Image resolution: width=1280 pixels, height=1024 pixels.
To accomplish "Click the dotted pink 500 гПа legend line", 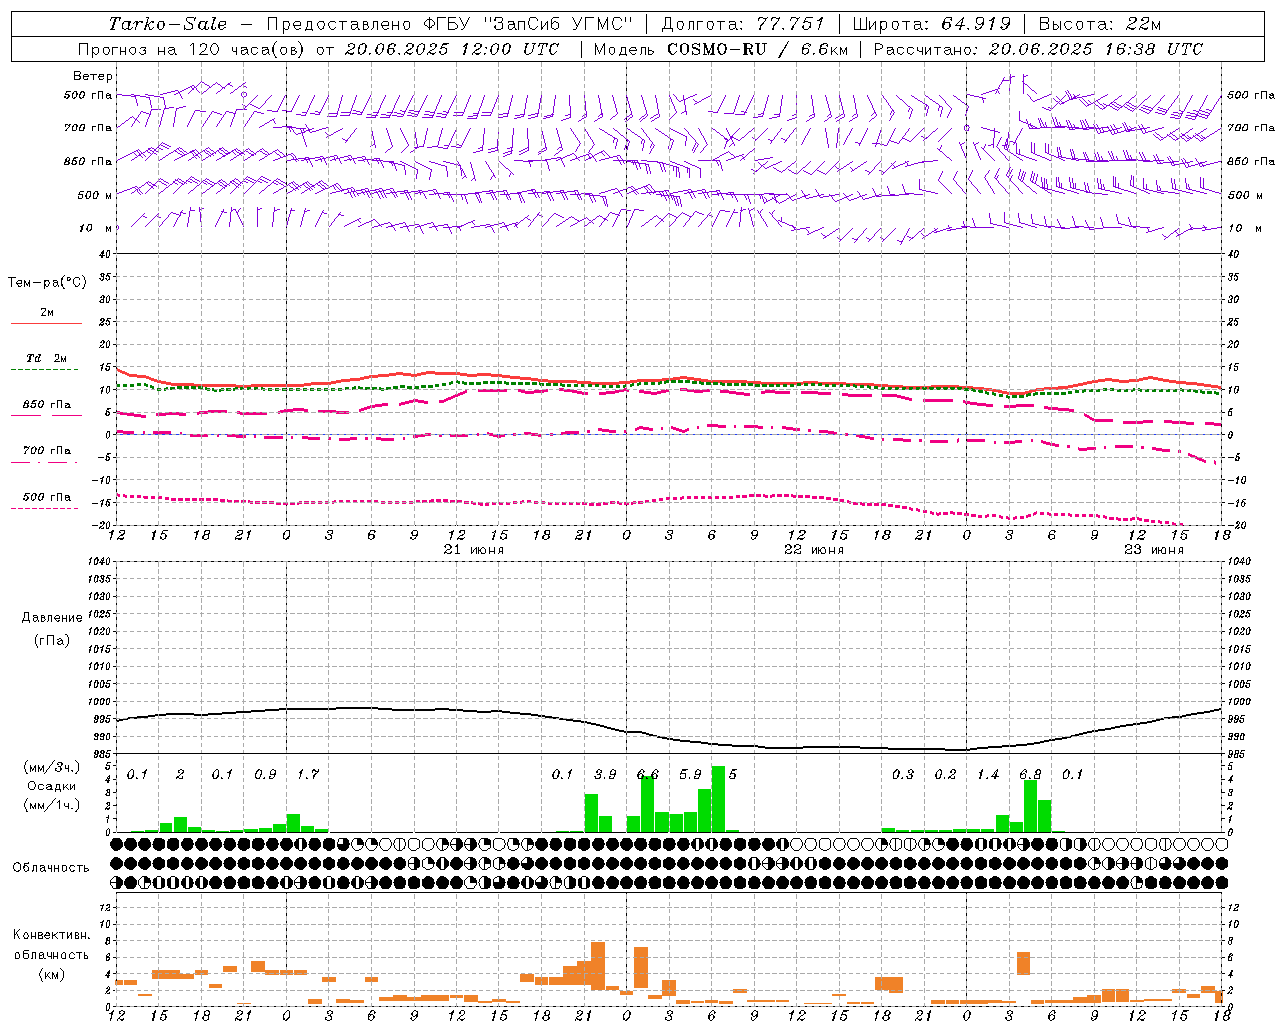I will coord(46,509).
